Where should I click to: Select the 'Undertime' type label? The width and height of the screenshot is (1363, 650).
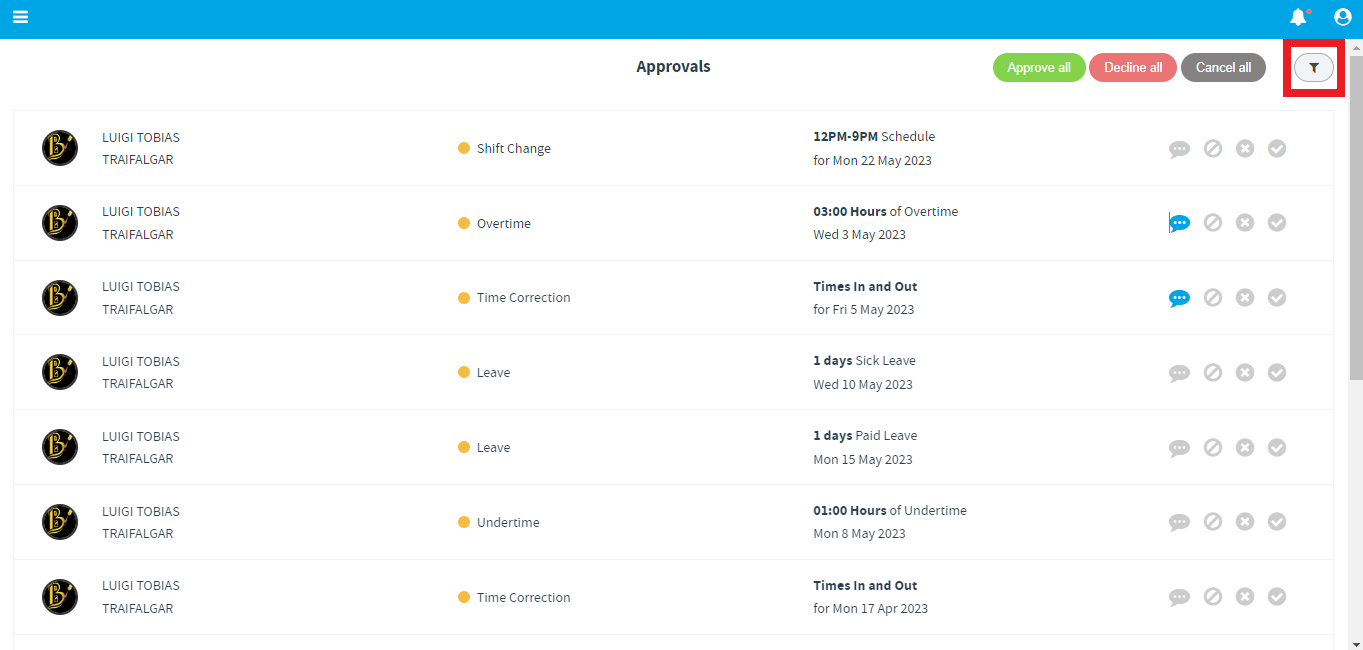pos(508,522)
